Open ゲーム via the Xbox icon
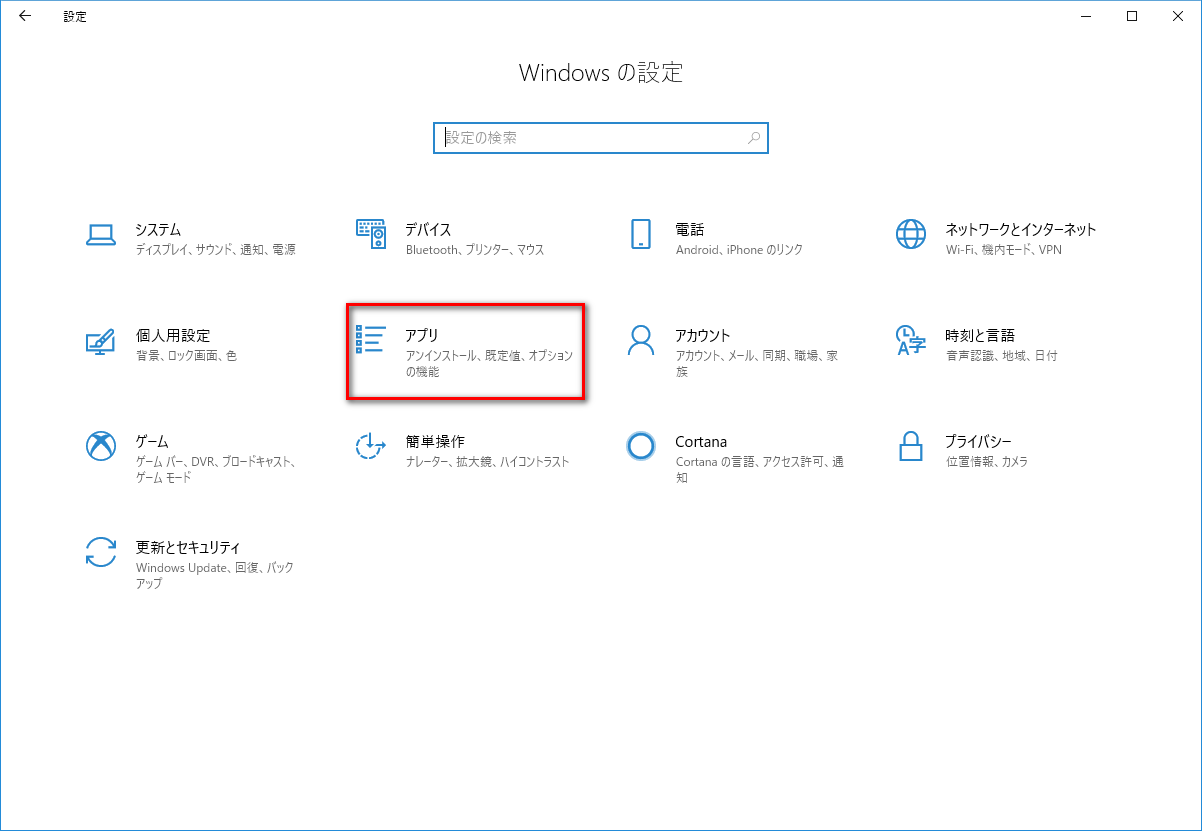This screenshot has height=831, width=1202. [101, 446]
